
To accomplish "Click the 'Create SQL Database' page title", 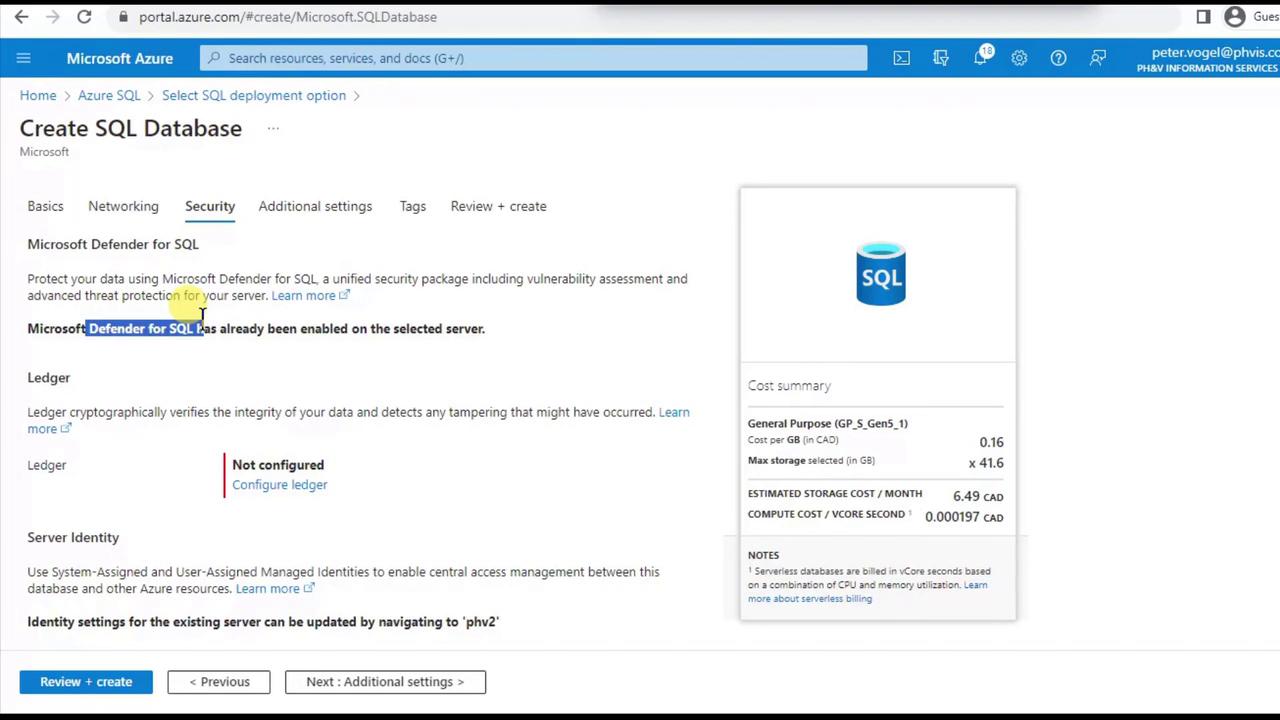I will [x=131, y=128].
